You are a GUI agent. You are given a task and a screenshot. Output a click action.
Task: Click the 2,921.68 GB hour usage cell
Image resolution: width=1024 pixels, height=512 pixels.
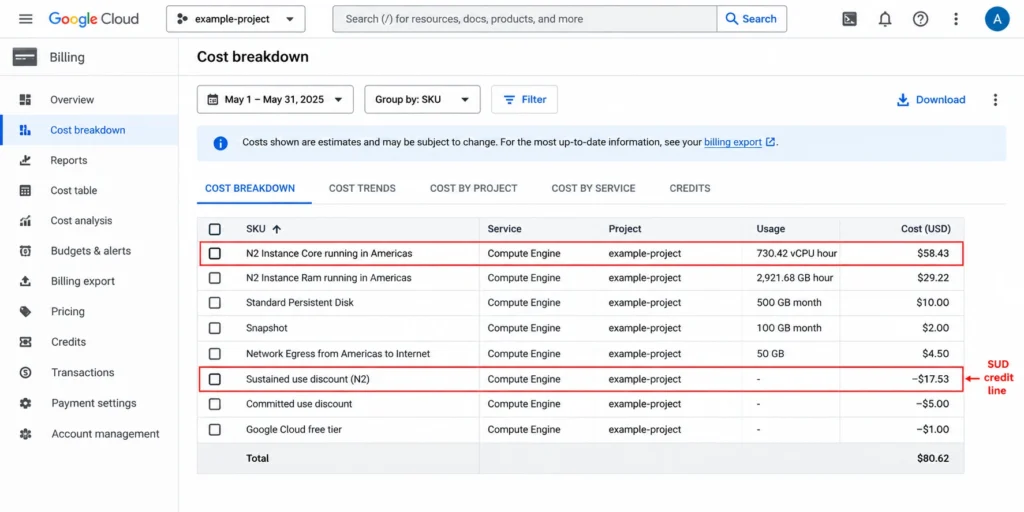coord(795,278)
